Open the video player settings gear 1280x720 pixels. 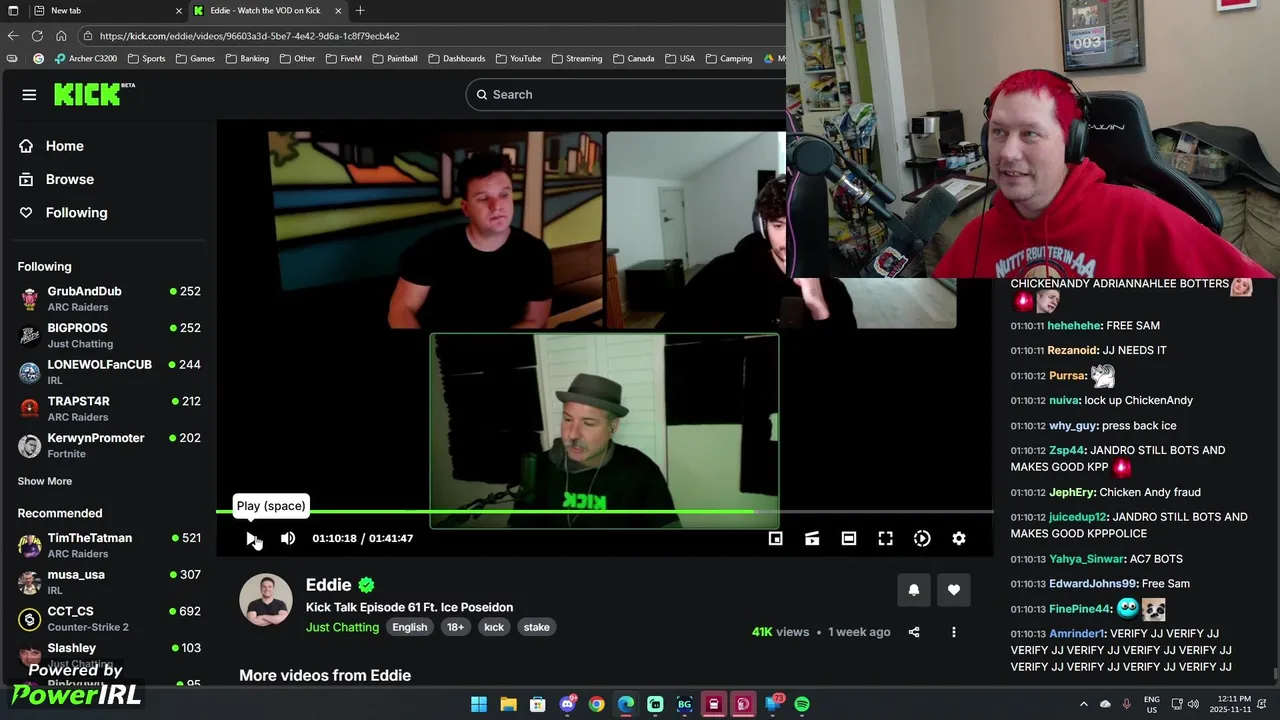click(x=959, y=538)
